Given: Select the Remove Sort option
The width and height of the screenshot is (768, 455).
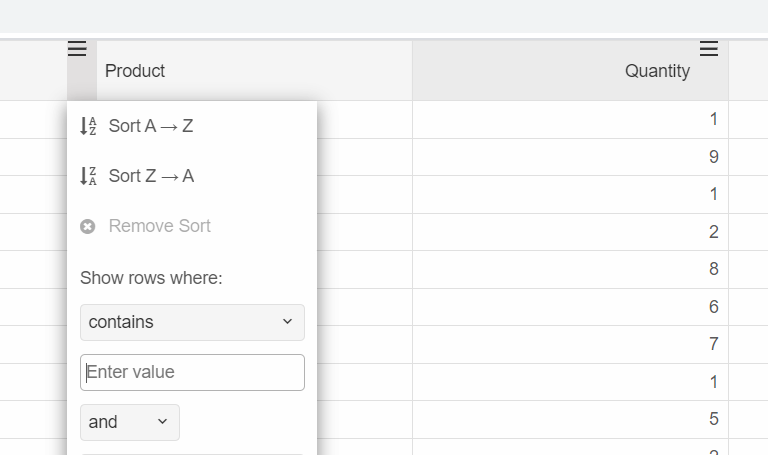Looking at the screenshot, I should tap(192, 226).
